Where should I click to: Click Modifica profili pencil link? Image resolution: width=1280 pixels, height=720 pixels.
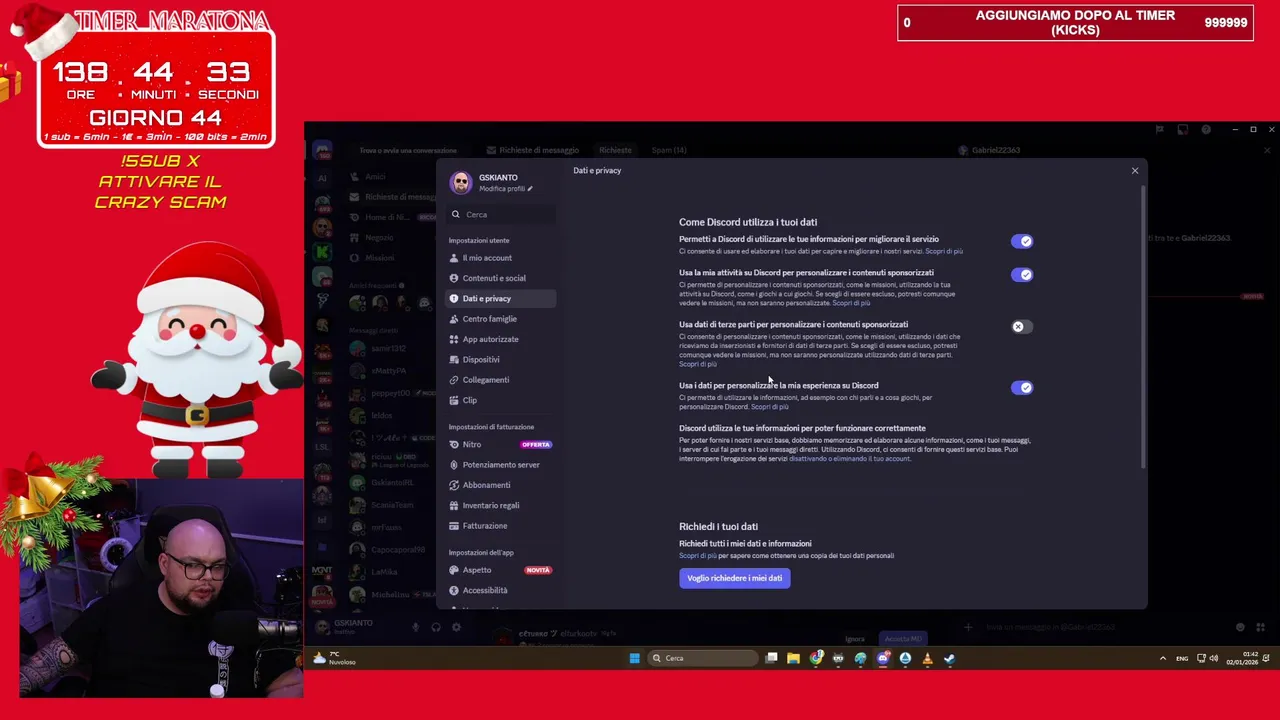pyautogui.click(x=506, y=189)
